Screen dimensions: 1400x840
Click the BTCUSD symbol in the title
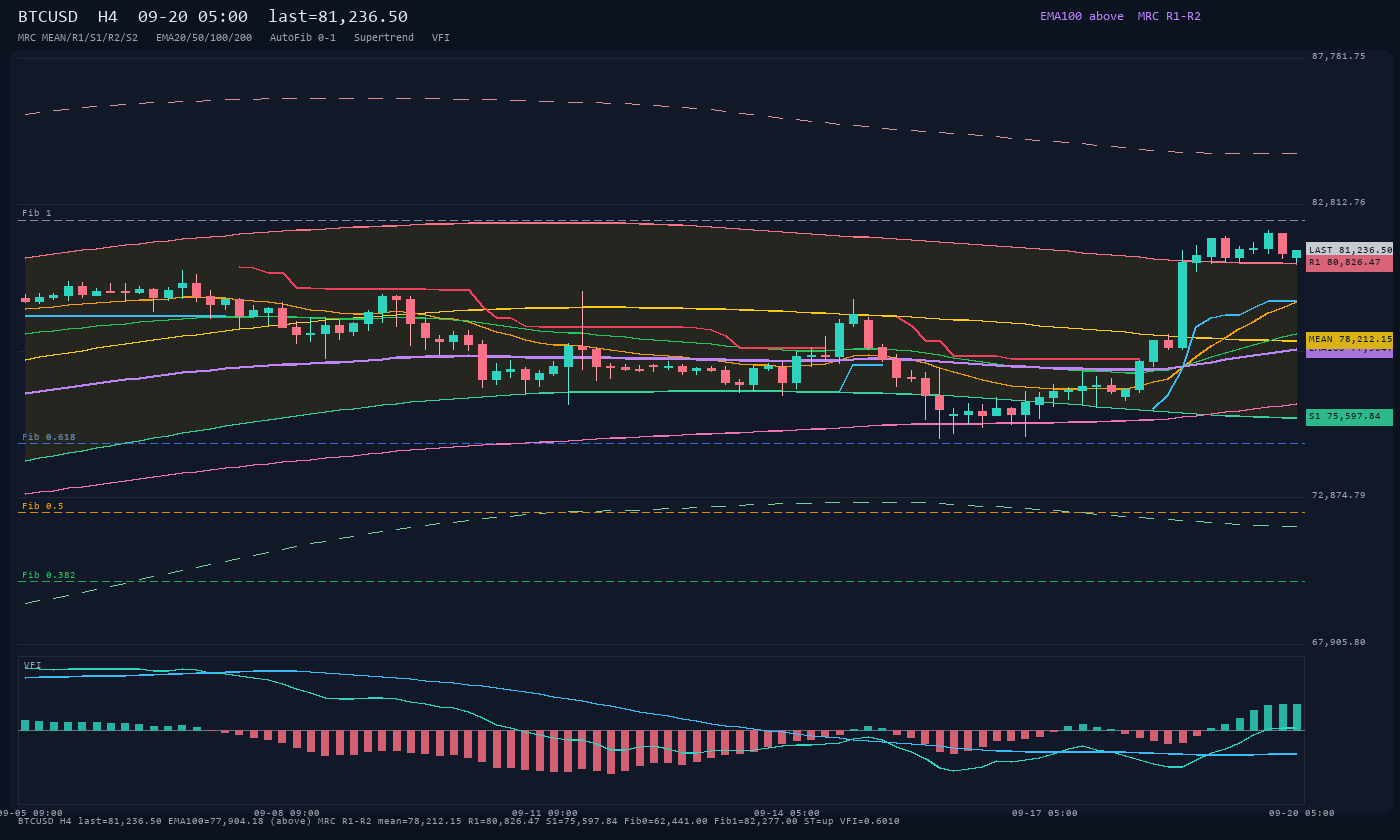[48, 16]
